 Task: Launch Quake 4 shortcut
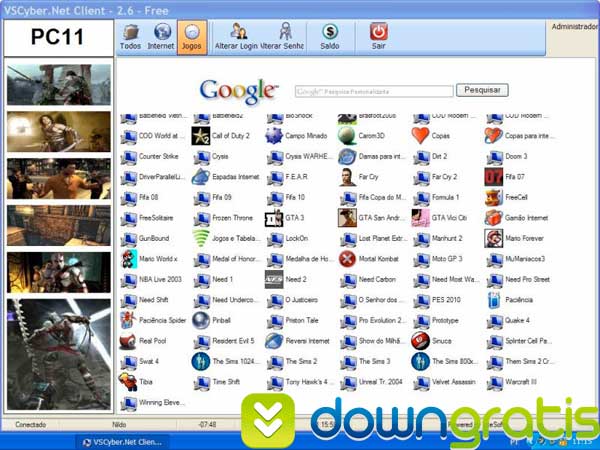(509, 321)
